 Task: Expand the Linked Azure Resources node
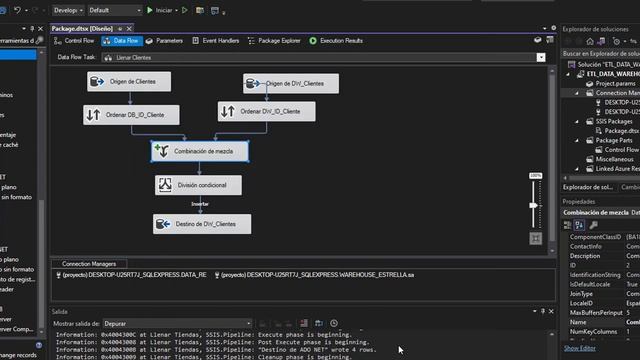pos(577,169)
